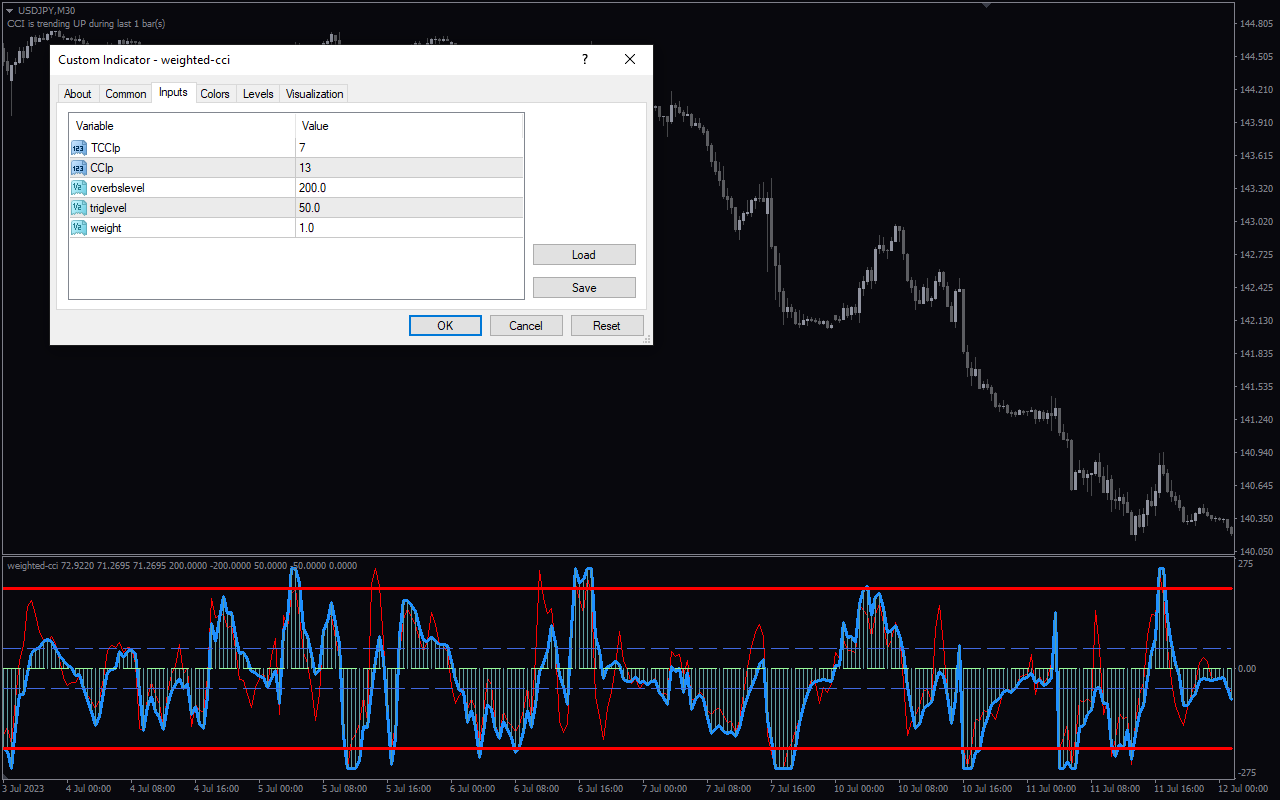Switch to the Common tab
Viewport: 1280px width, 800px height.
click(126, 94)
